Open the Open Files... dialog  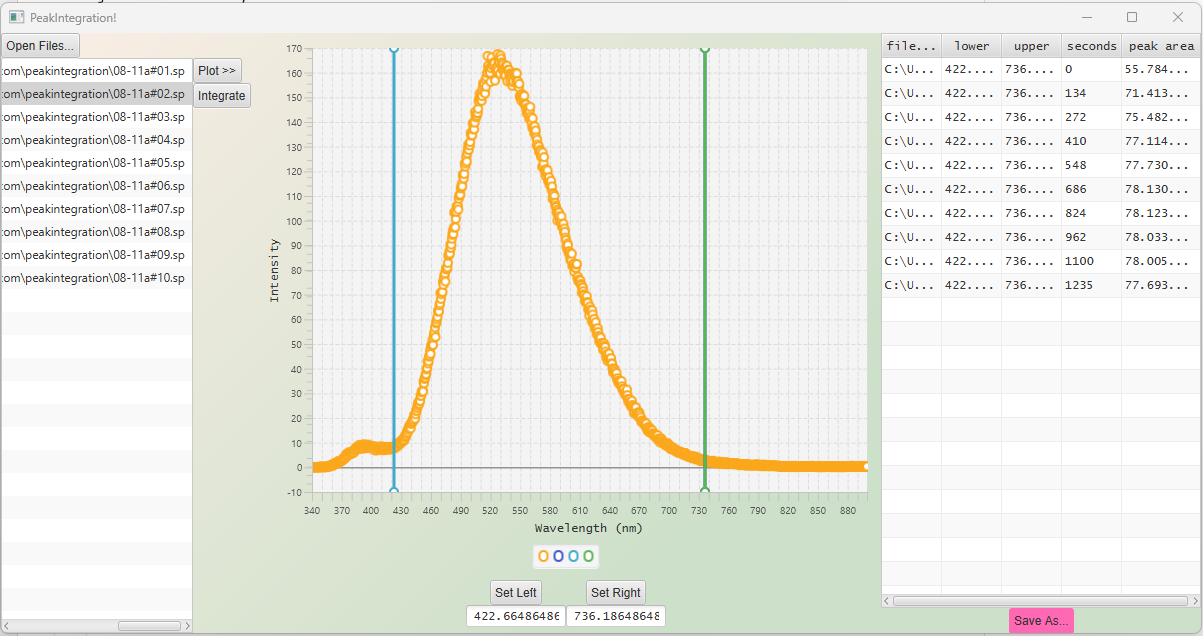(x=40, y=46)
